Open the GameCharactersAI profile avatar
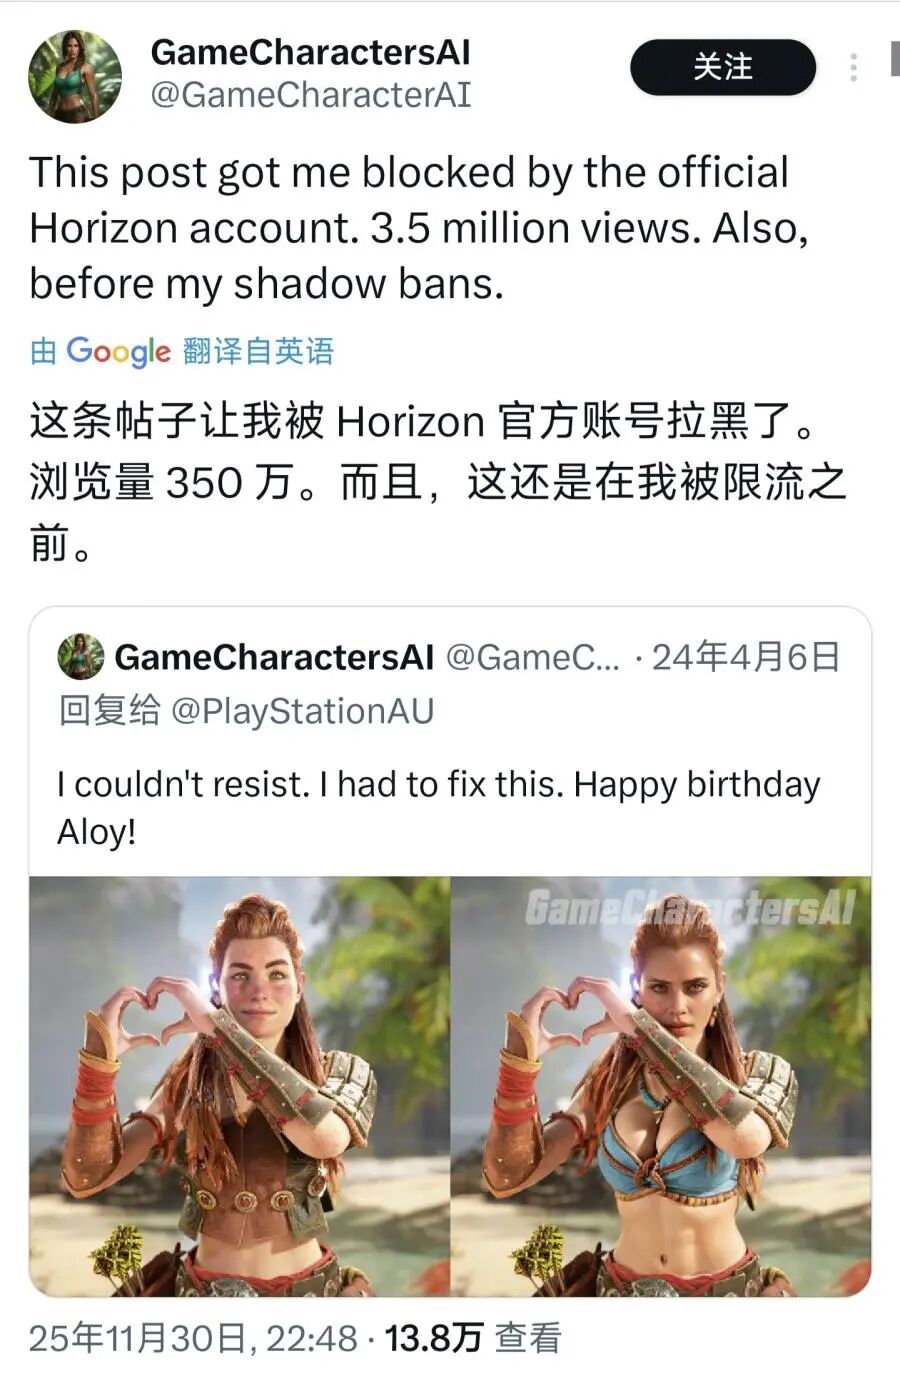900x1379 pixels. (75, 76)
